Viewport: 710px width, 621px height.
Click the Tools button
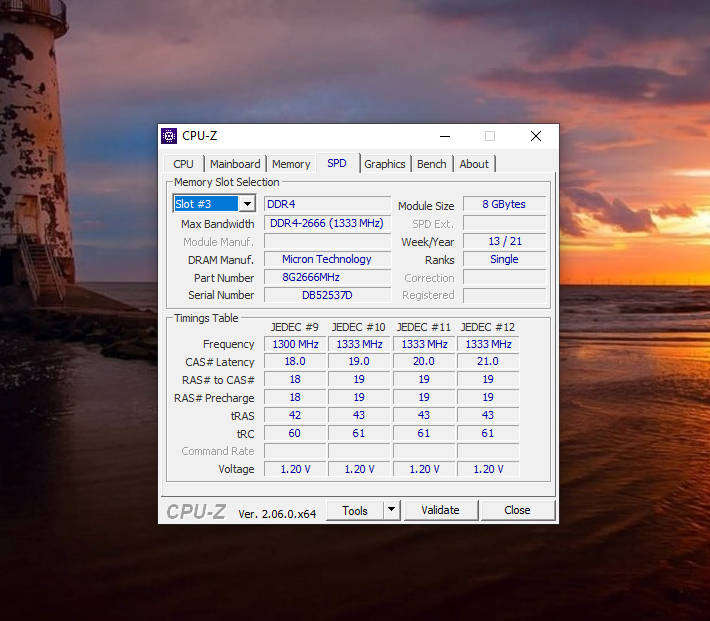355,510
